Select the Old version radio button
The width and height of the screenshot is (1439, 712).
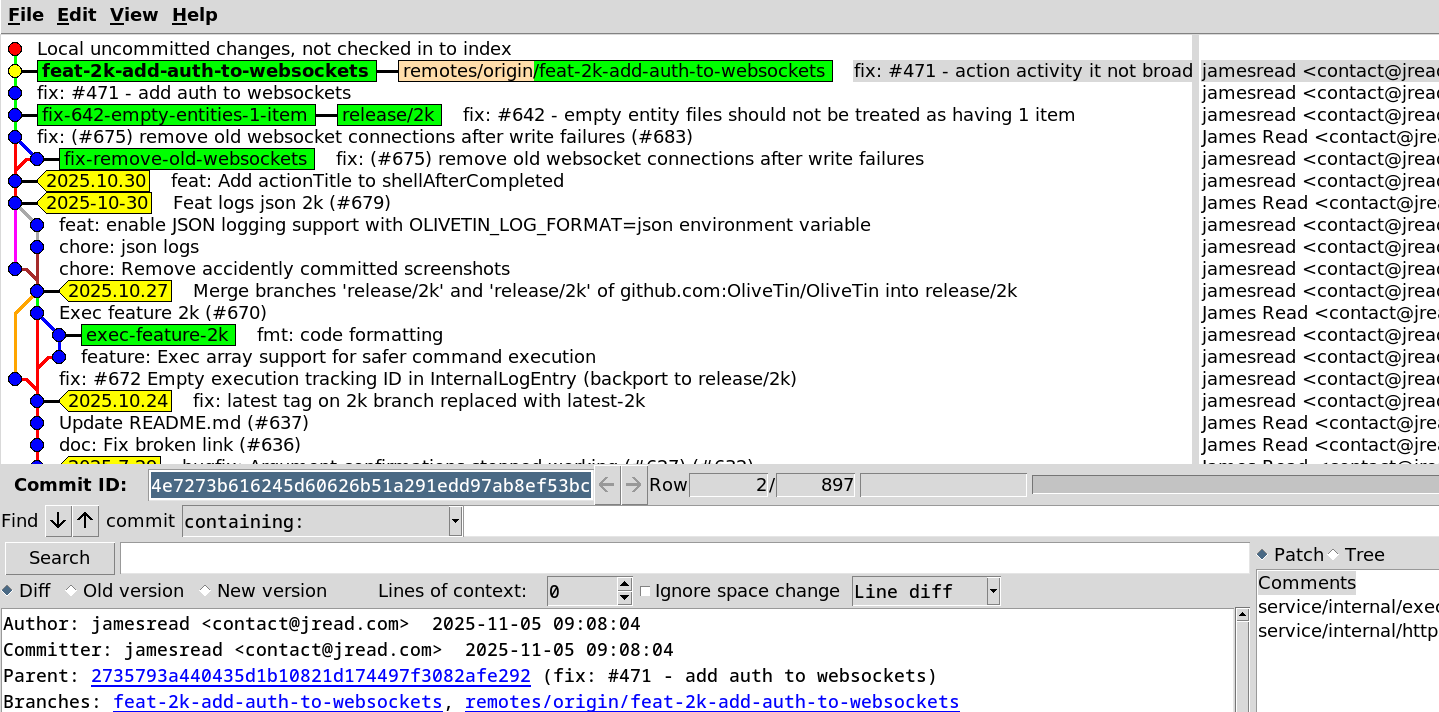(71, 591)
